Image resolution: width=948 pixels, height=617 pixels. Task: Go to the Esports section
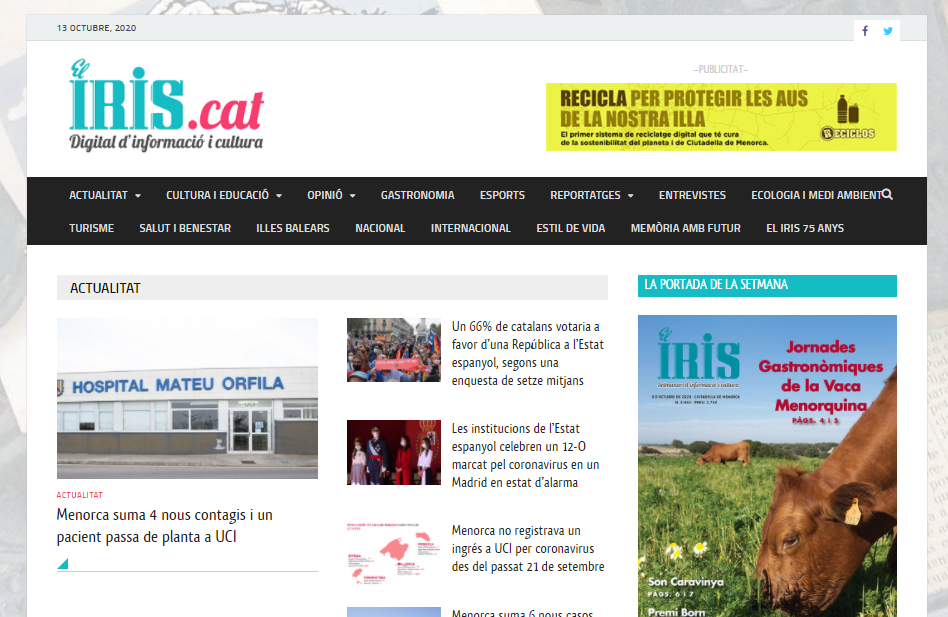point(502,195)
